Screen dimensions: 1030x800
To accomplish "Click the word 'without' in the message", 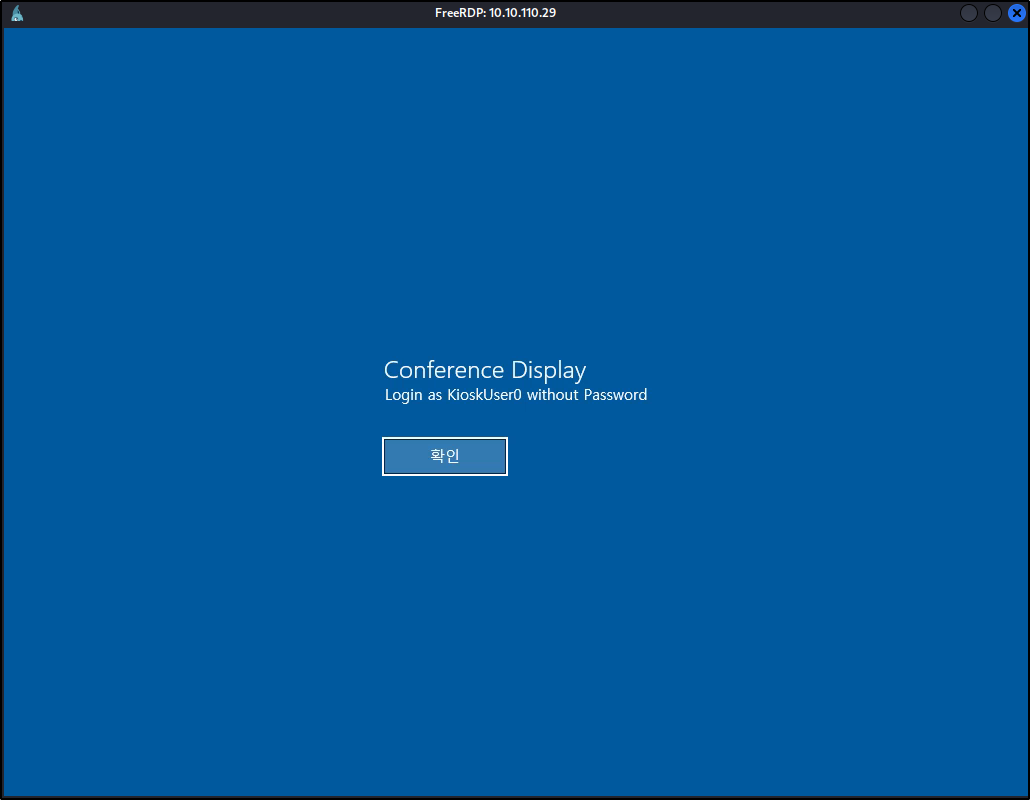I will click(553, 395).
